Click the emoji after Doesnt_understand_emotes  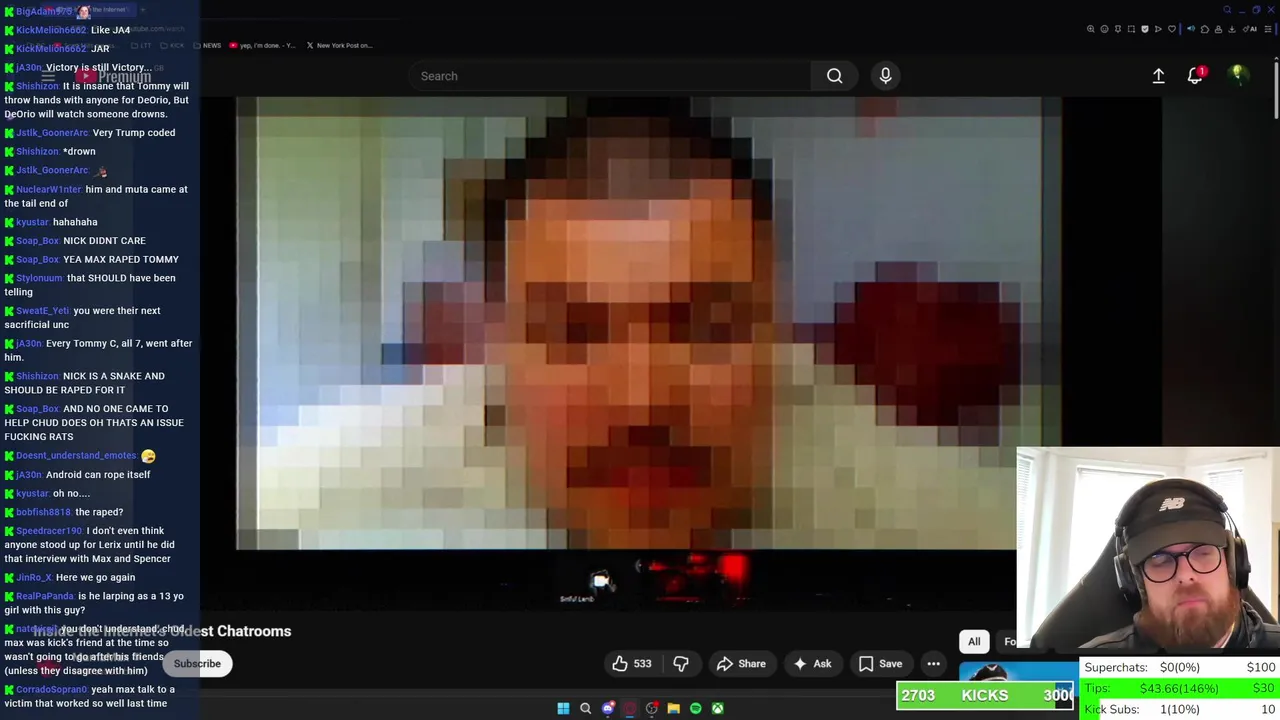pos(148,456)
